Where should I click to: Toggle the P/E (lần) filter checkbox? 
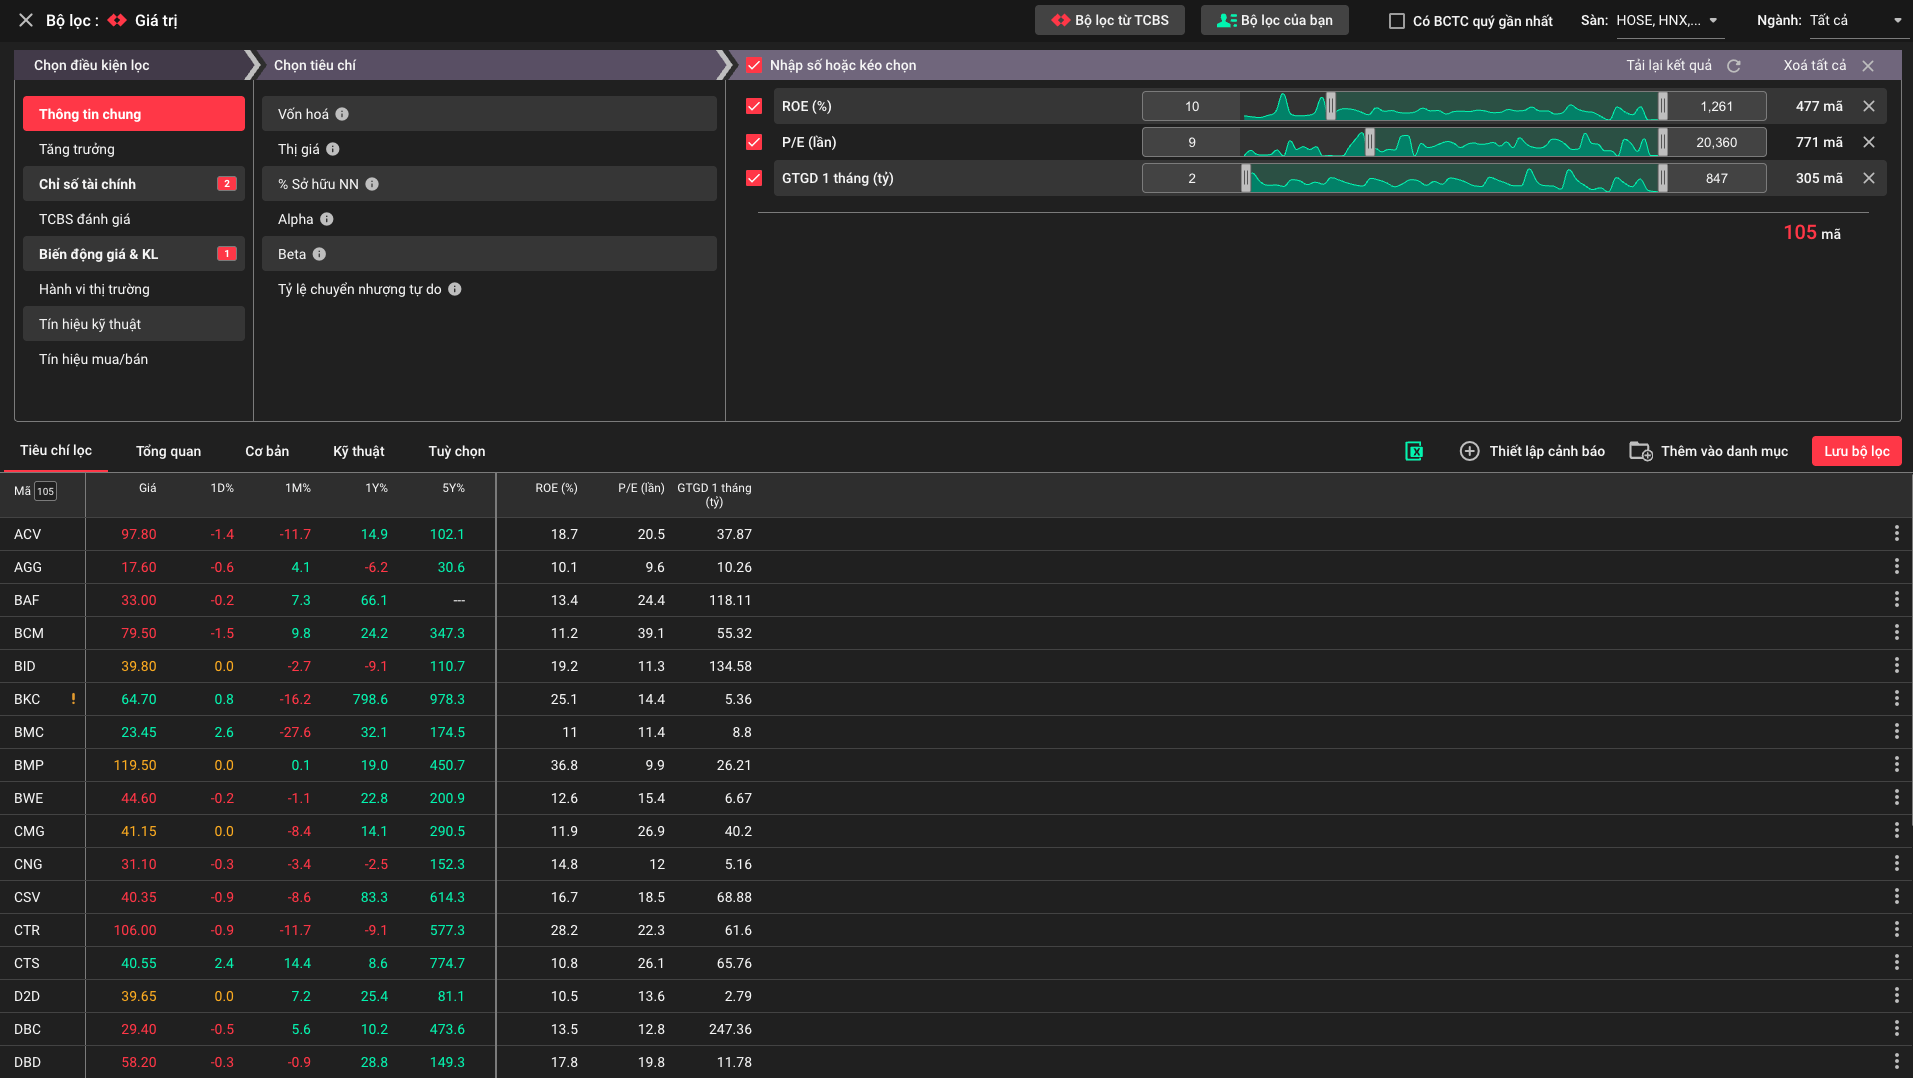[754, 142]
